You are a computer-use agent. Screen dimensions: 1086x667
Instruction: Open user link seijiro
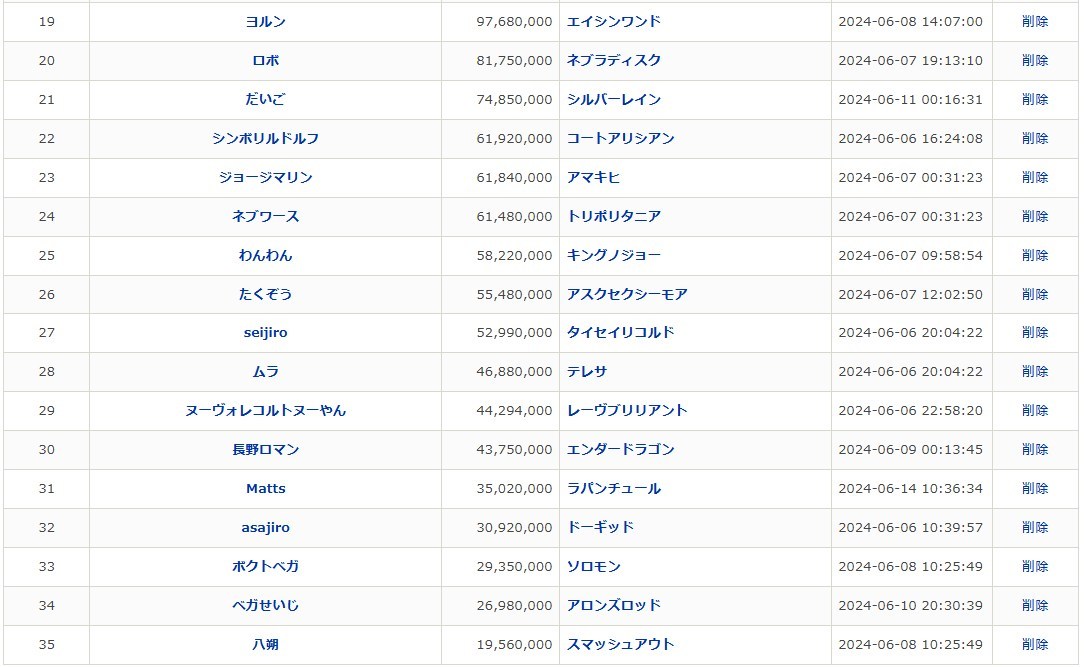[265, 332]
